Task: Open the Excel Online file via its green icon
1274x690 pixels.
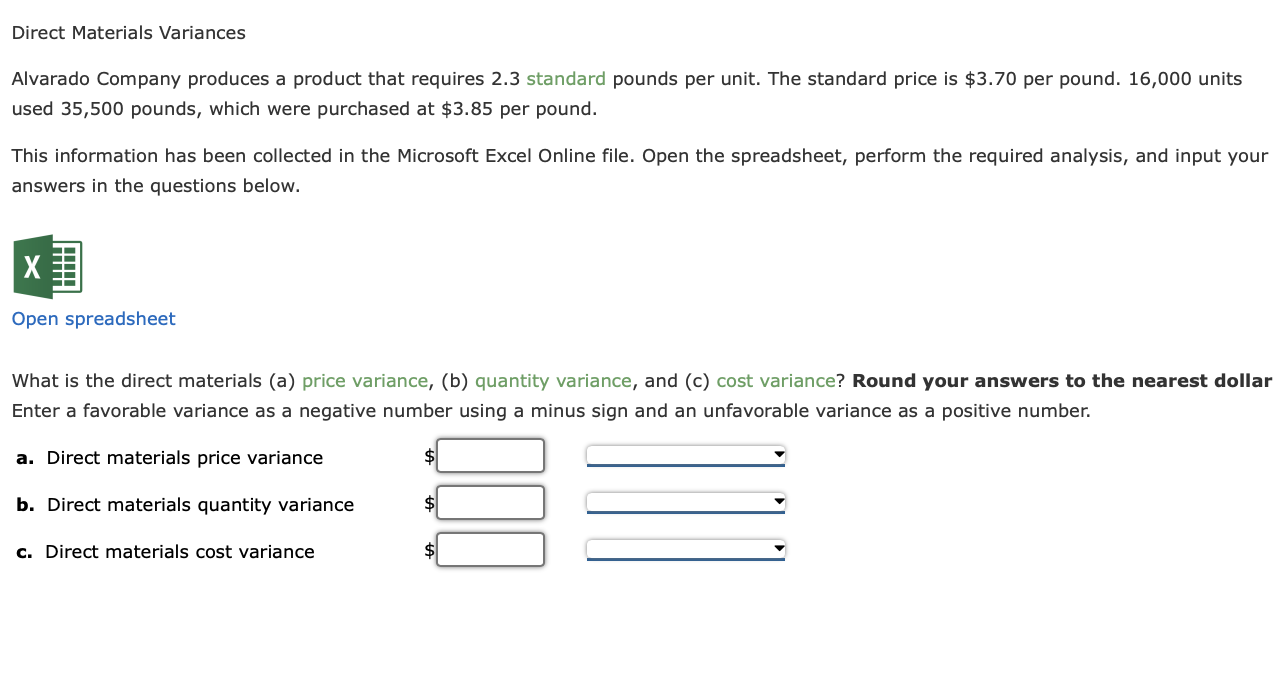Action: pos(47,267)
